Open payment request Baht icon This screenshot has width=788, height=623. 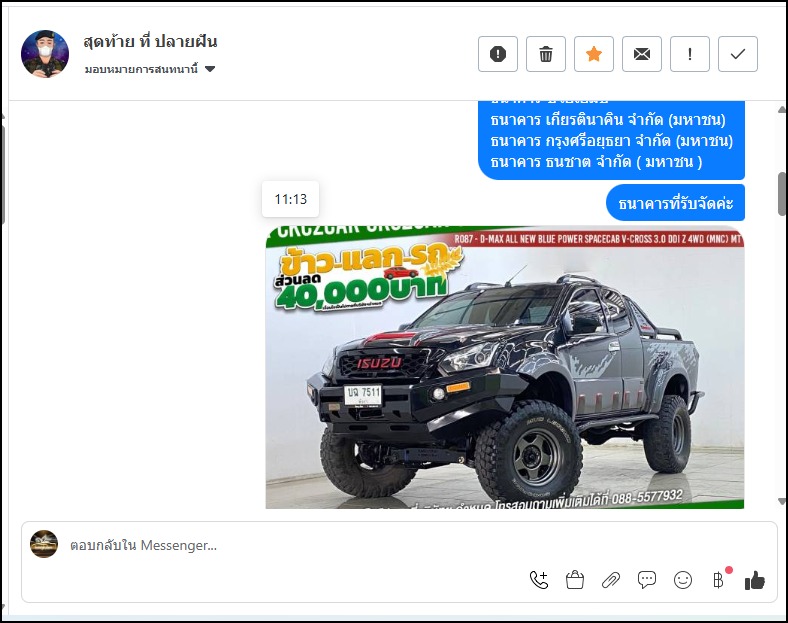click(x=719, y=580)
